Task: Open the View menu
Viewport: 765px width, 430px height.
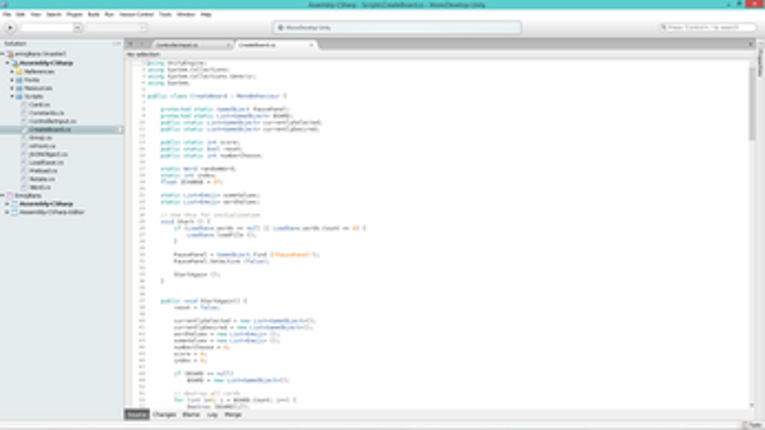Action: click(36, 15)
